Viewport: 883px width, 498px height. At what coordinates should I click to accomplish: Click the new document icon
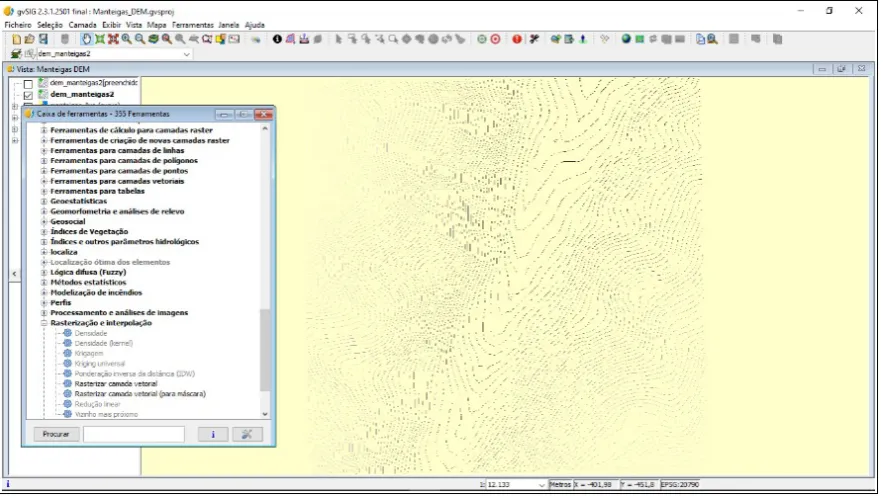pos(16,39)
